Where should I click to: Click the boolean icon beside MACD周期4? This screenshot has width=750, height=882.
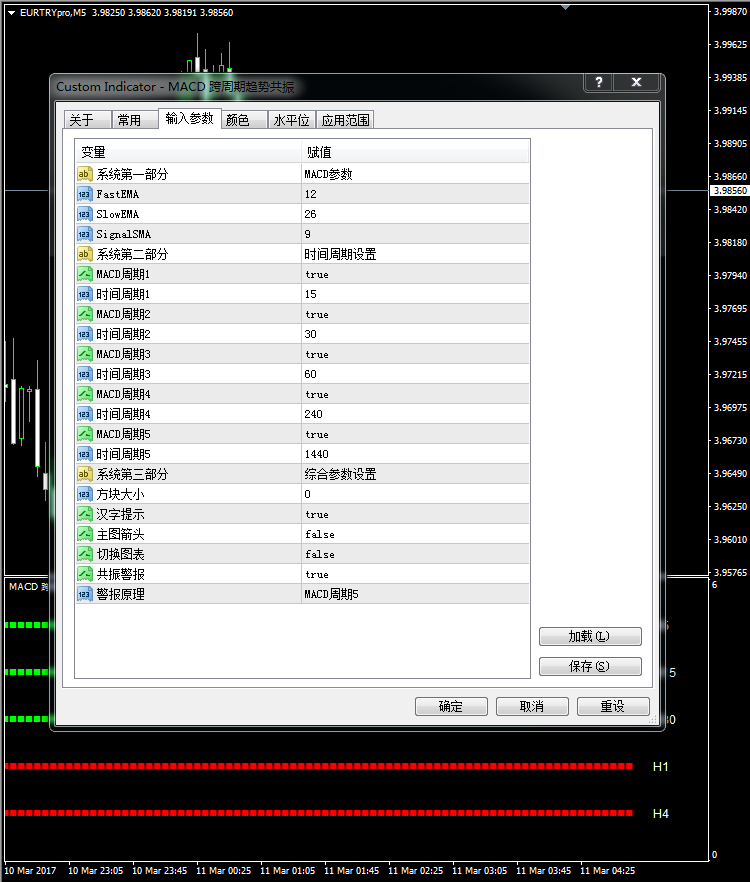84,394
